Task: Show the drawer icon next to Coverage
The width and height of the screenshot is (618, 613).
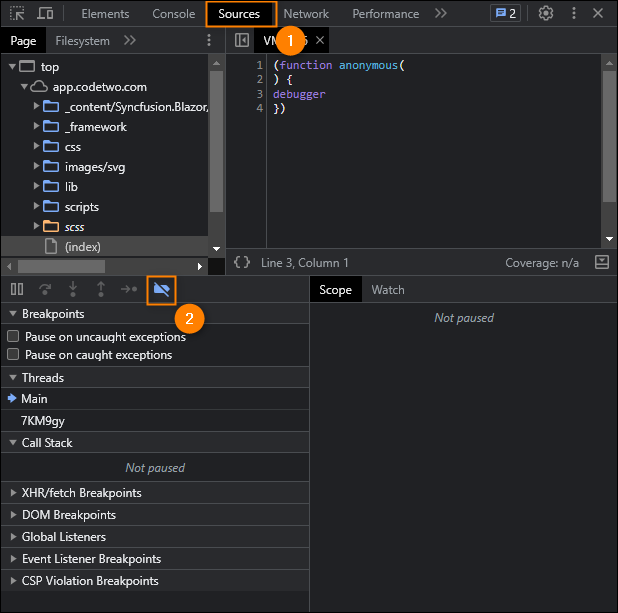Action: 601,262
